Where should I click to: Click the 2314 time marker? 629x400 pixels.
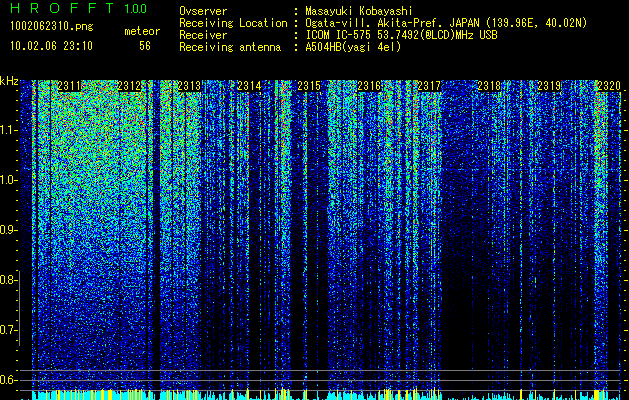click(x=249, y=86)
